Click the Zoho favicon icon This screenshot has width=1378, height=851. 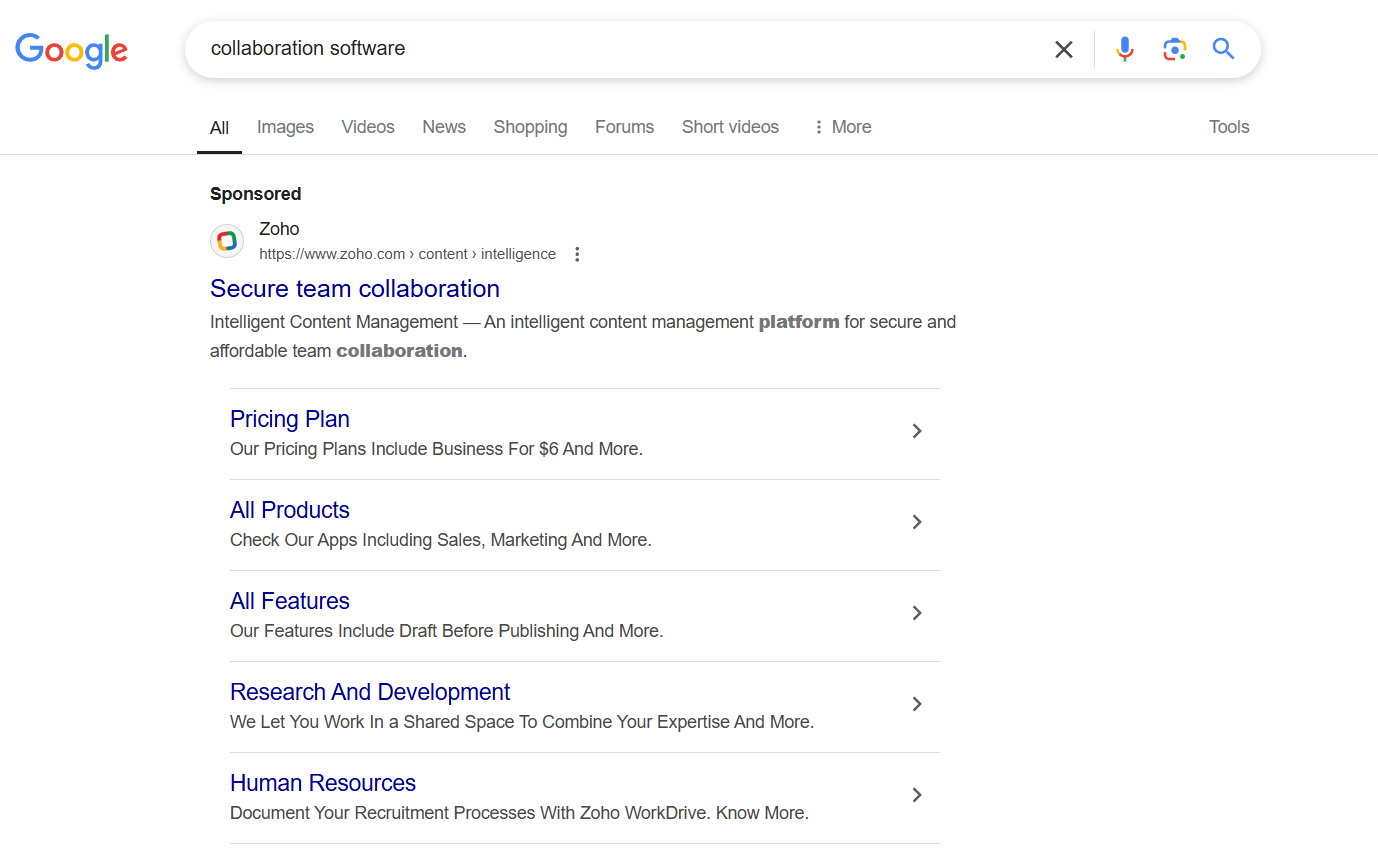pos(227,241)
